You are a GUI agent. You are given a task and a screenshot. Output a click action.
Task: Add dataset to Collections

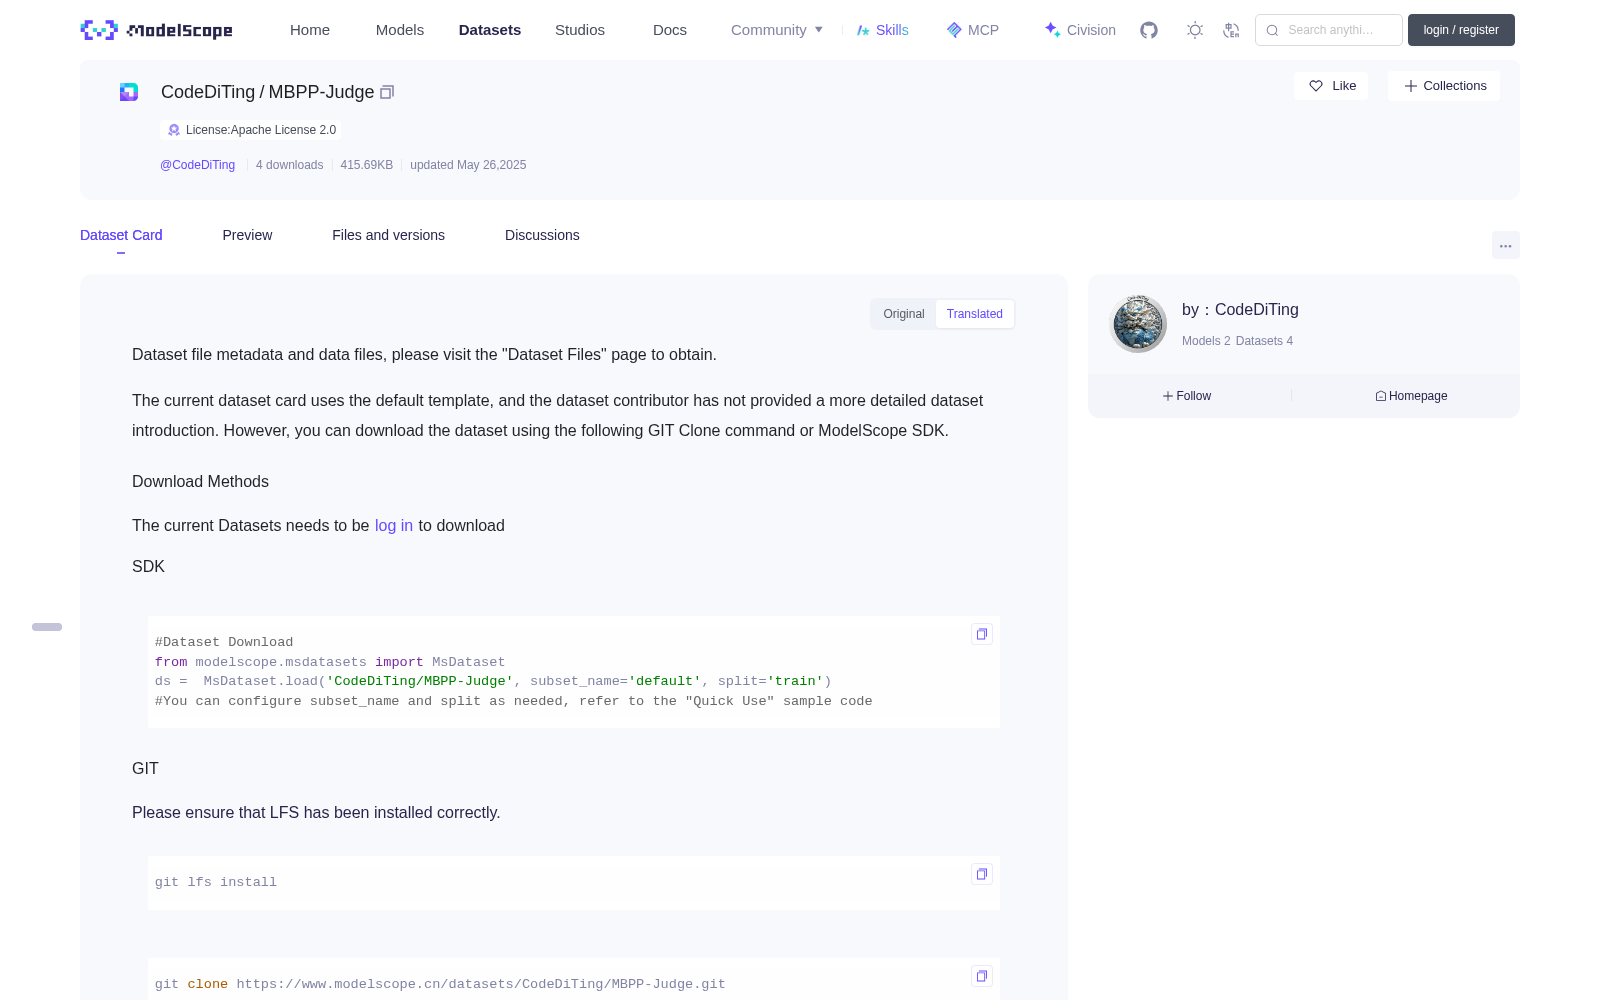tap(1444, 86)
